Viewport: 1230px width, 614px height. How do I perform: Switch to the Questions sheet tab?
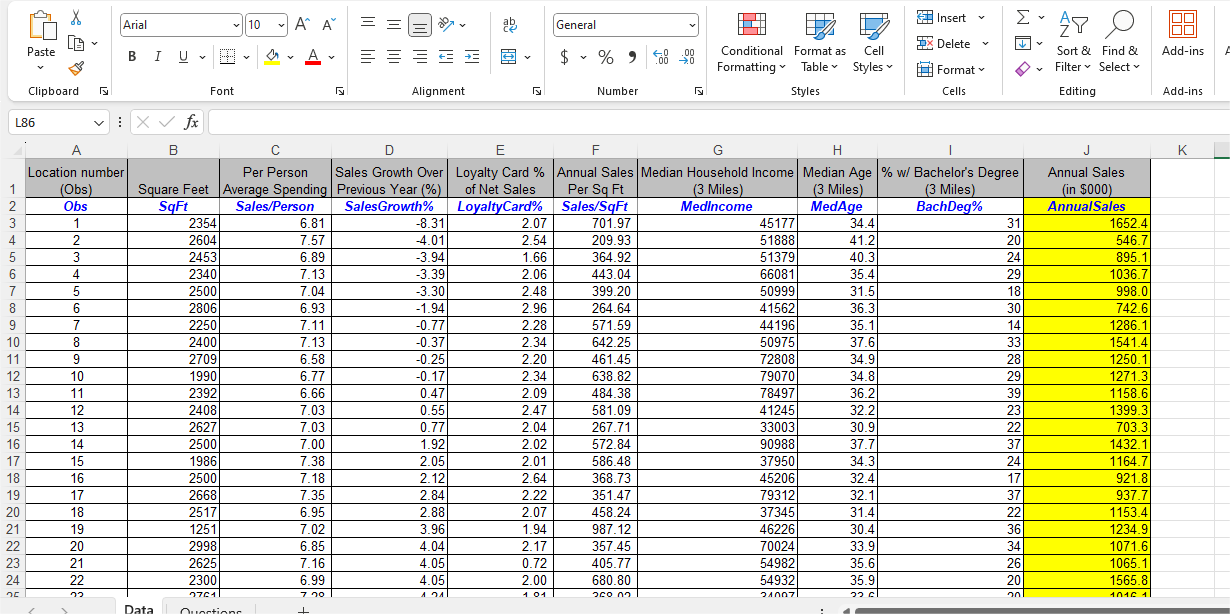point(211,609)
